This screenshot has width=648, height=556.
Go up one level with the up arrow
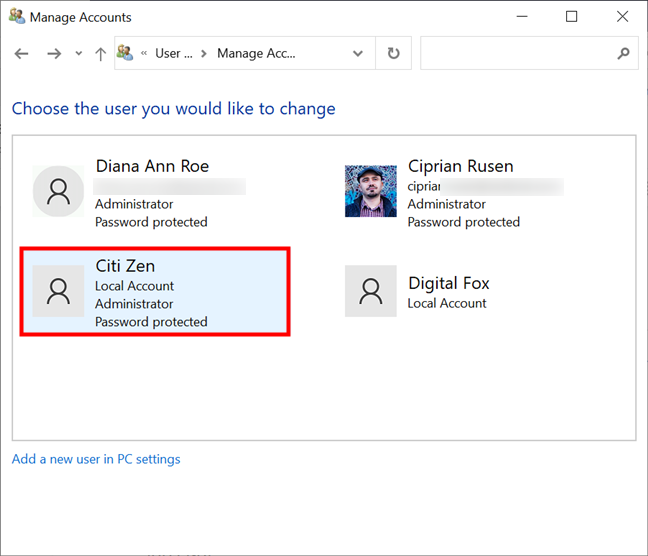[x=100, y=54]
